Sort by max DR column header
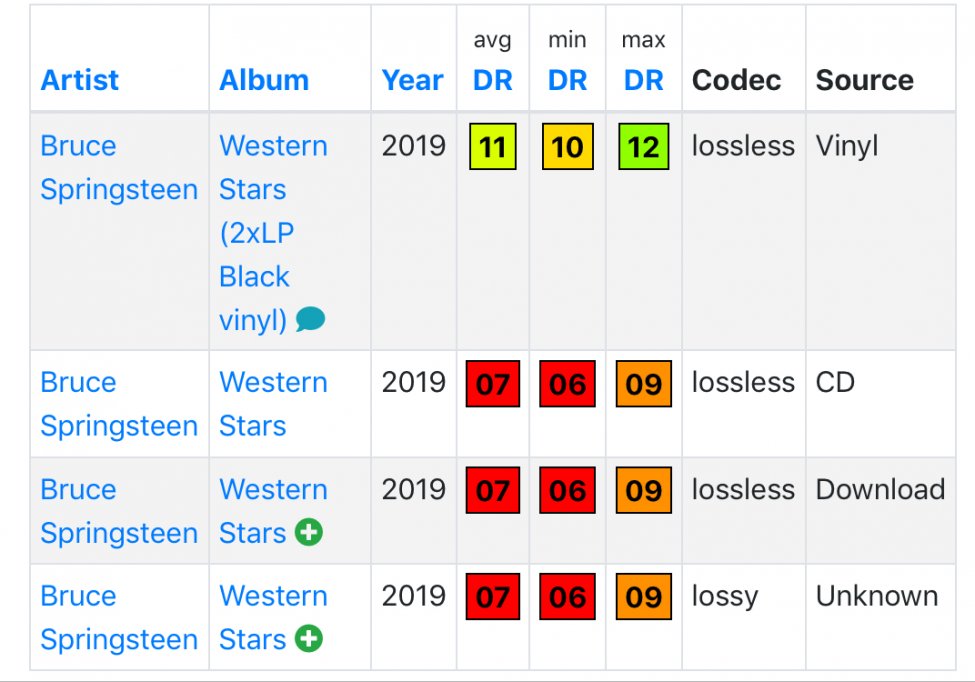This screenshot has width=975, height=682. coord(644,80)
